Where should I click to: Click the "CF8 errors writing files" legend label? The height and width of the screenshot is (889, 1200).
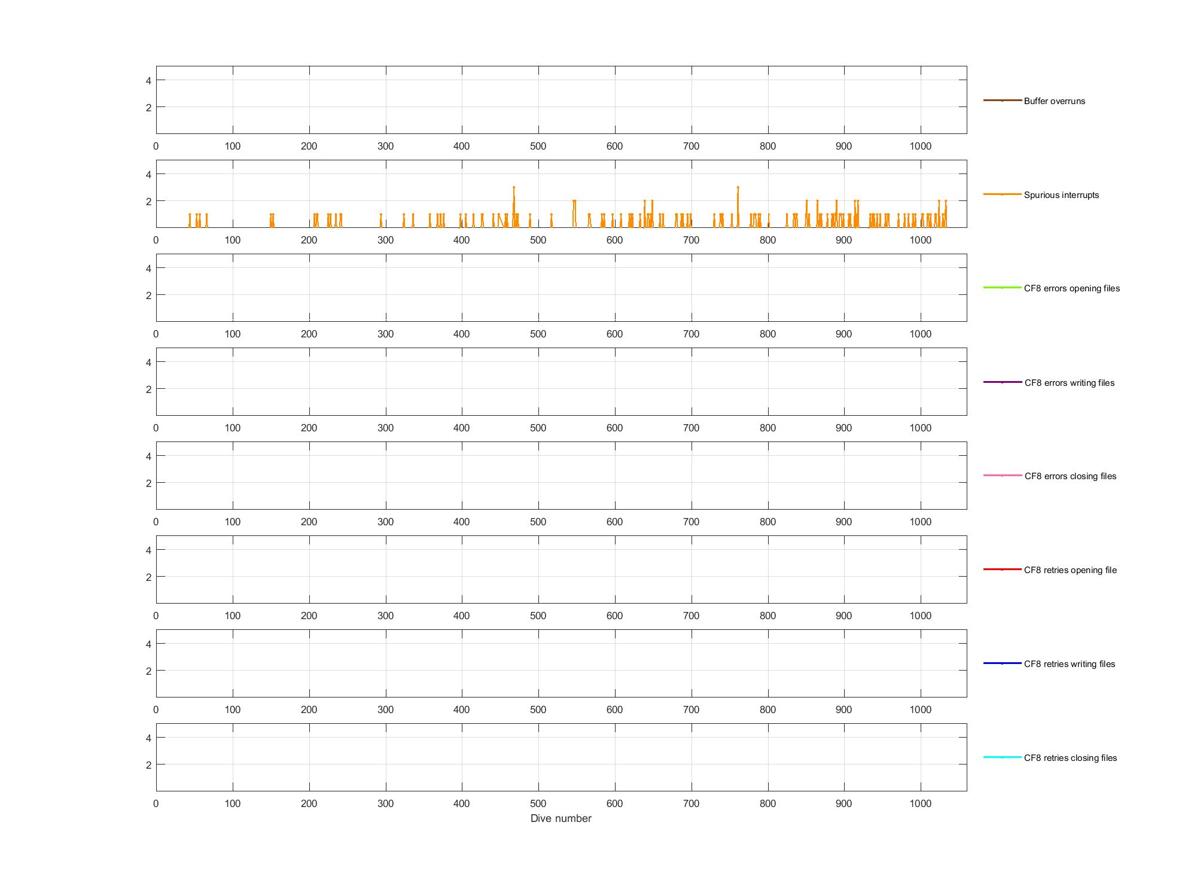click(x=1069, y=383)
